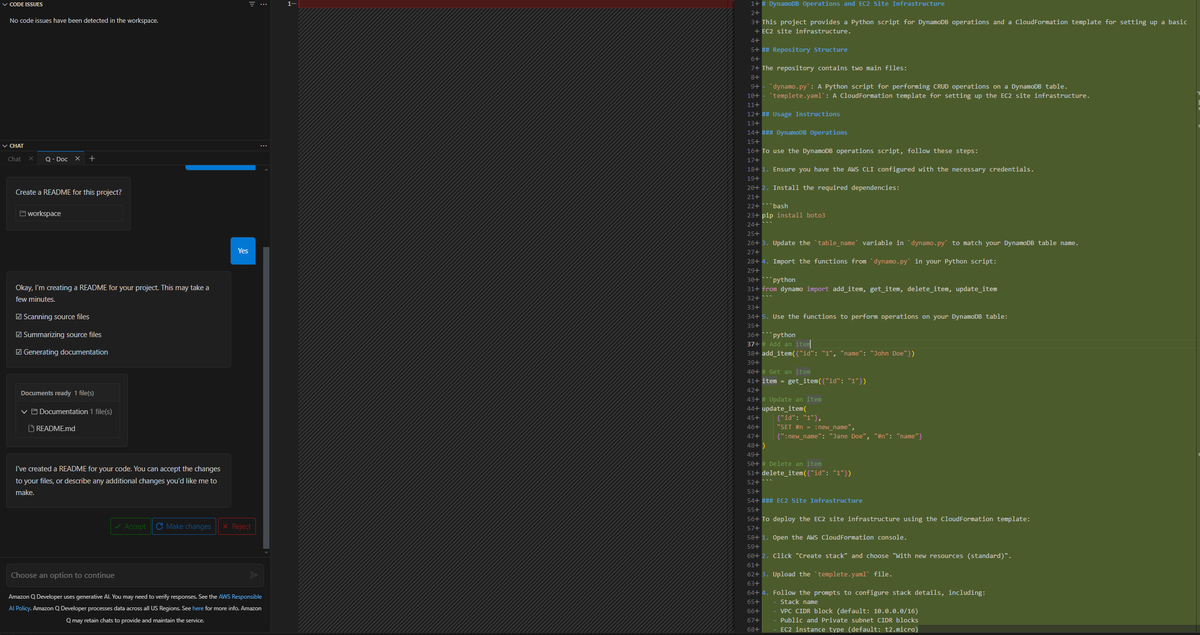1200x635 pixels.
Task: Click Summarizing source files checkbox
Action: (19, 335)
